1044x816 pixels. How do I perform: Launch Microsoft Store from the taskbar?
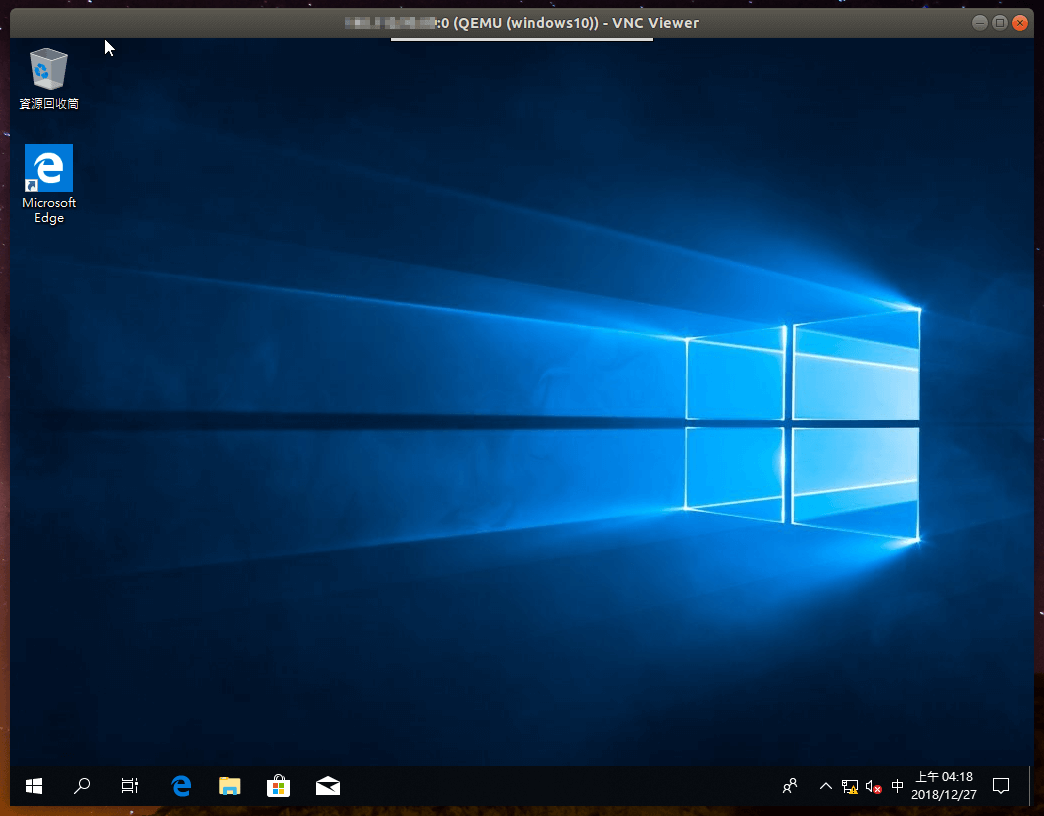(278, 786)
